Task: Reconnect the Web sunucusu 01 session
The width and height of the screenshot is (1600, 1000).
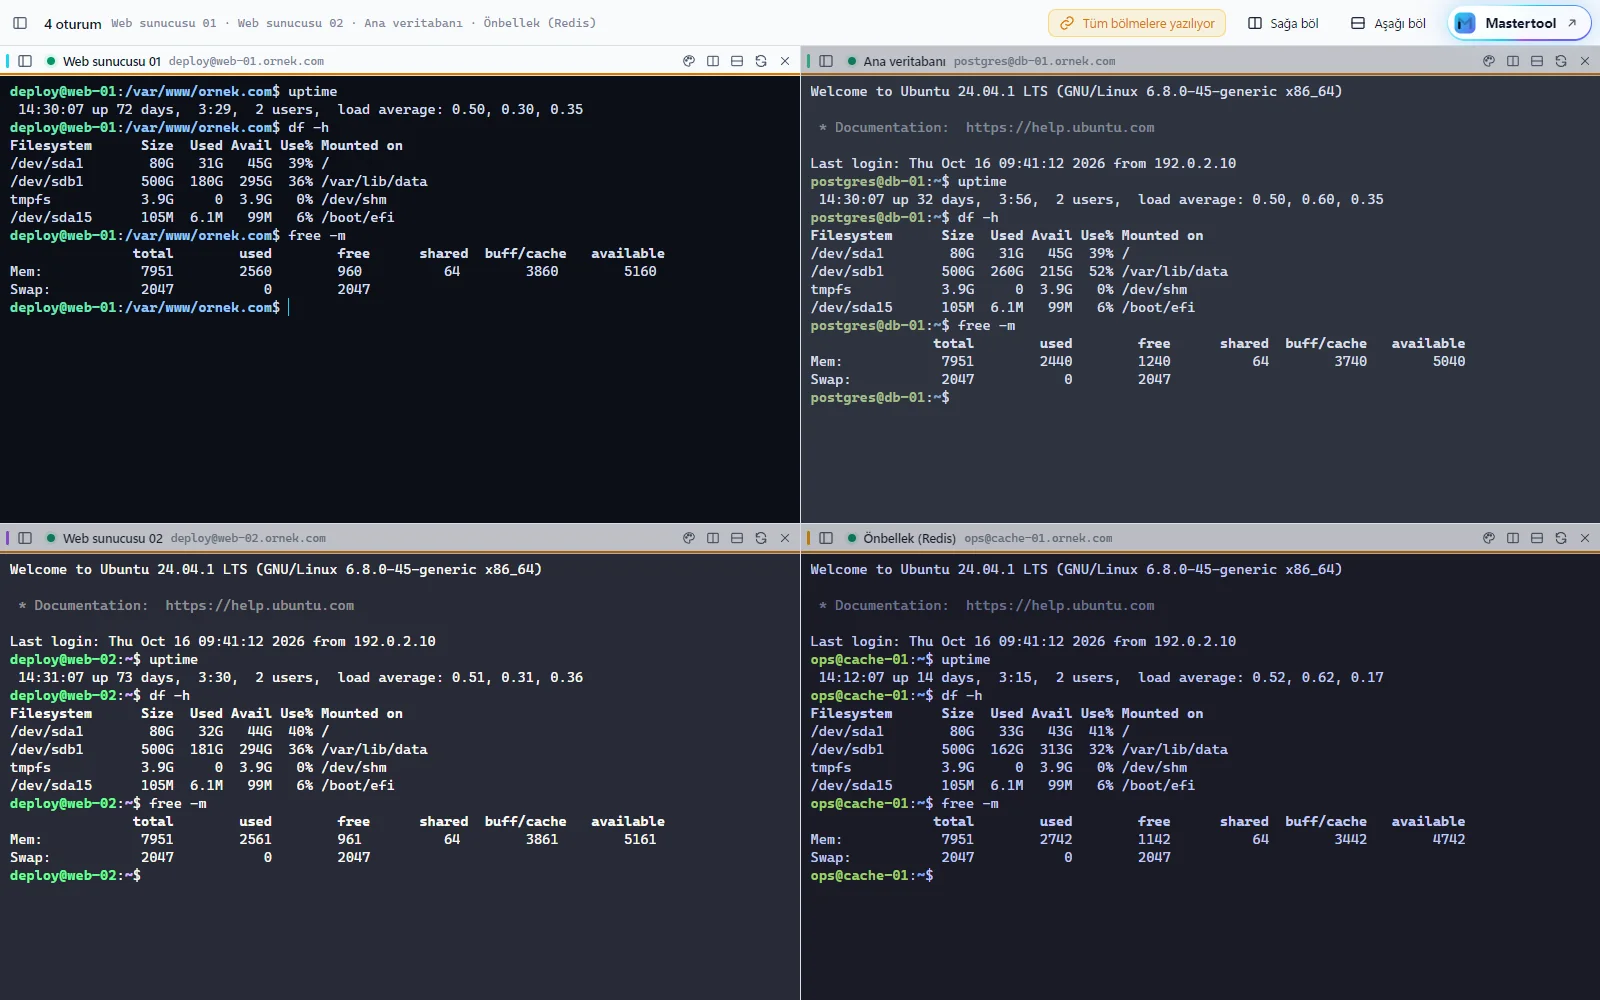Action: point(761,61)
